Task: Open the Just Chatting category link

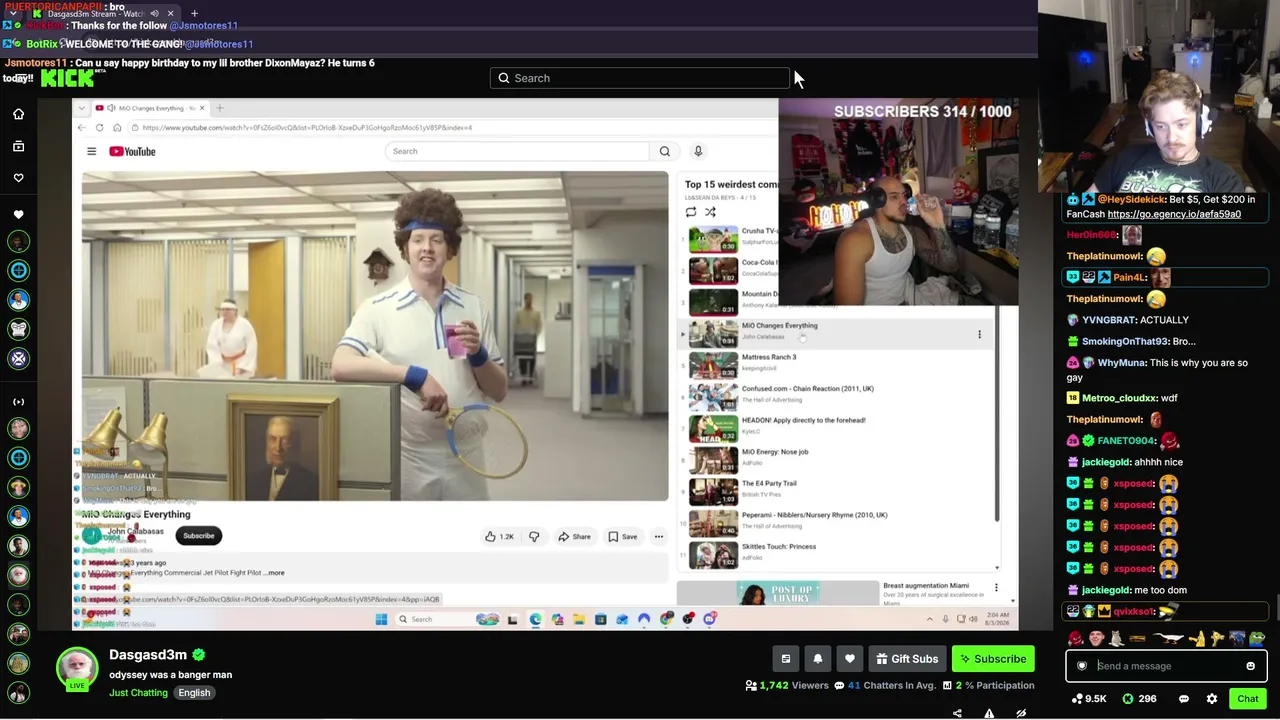Action: (x=138, y=693)
